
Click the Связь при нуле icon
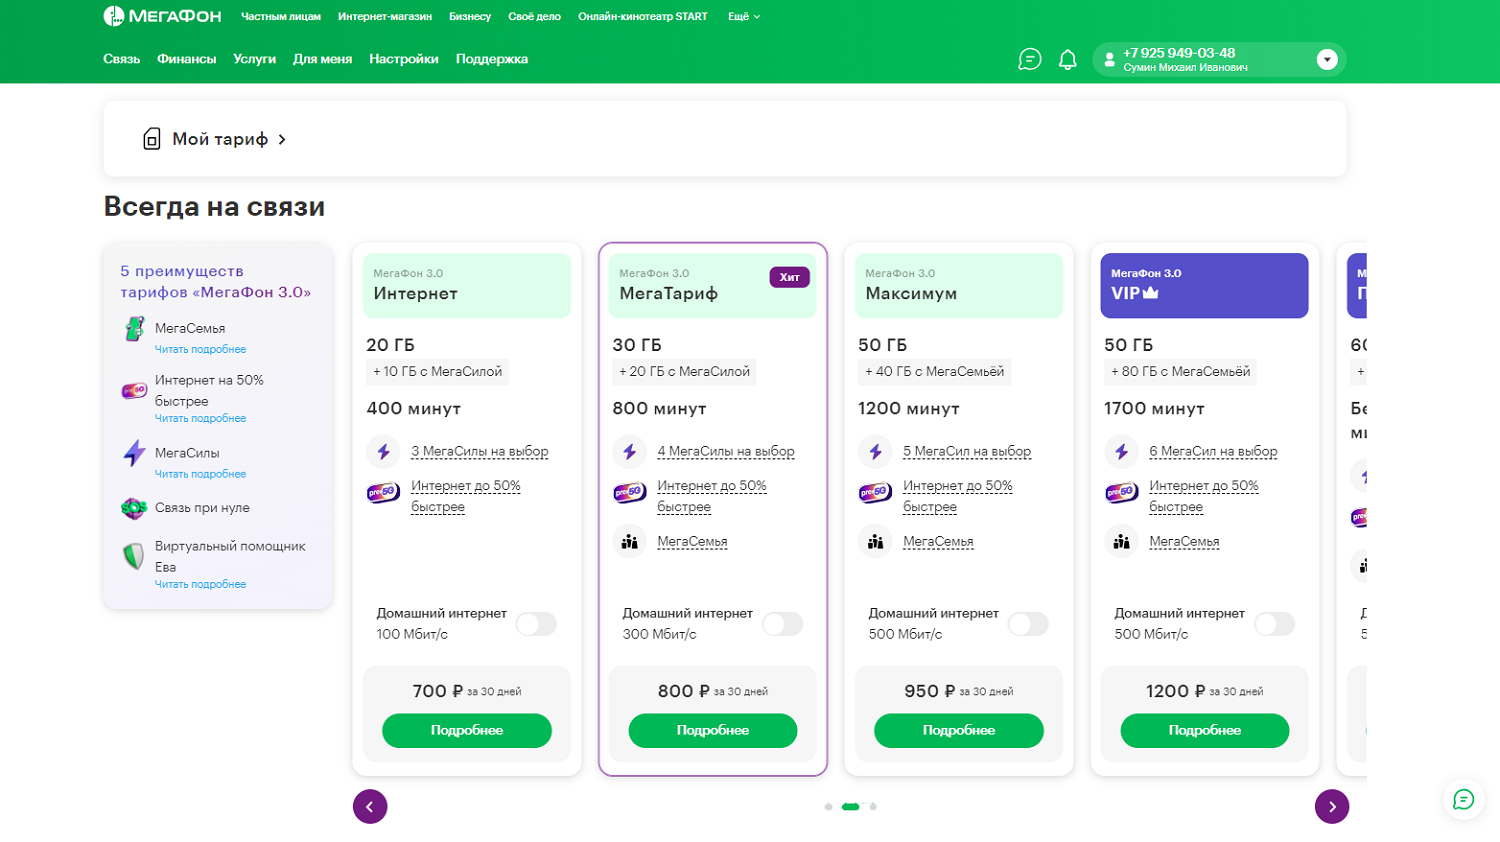click(x=134, y=508)
